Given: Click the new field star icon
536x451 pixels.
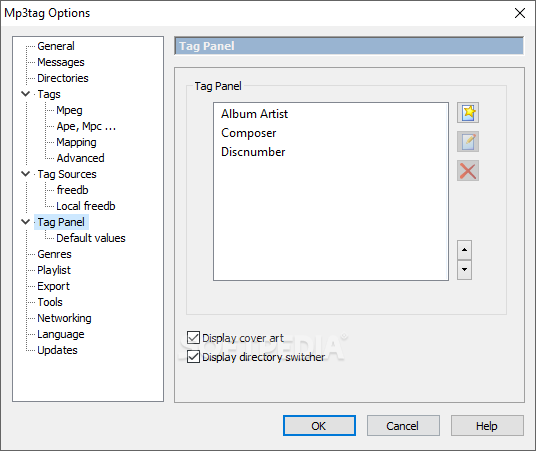Looking at the screenshot, I should pyautogui.click(x=468, y=112).
